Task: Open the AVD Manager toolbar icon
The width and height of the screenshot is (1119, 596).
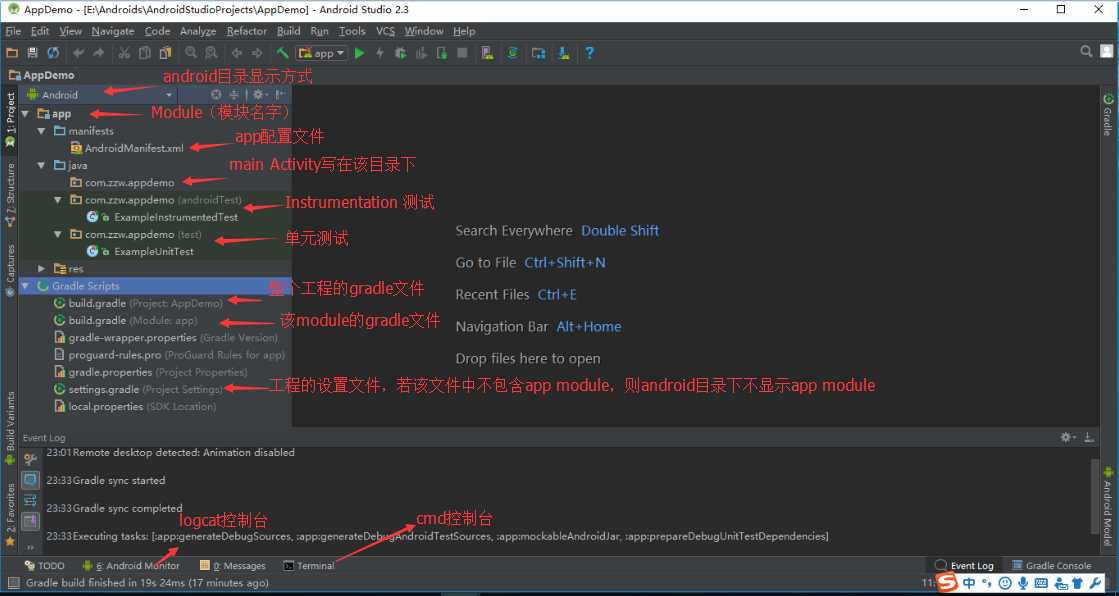Action: [x=487, y=53]
